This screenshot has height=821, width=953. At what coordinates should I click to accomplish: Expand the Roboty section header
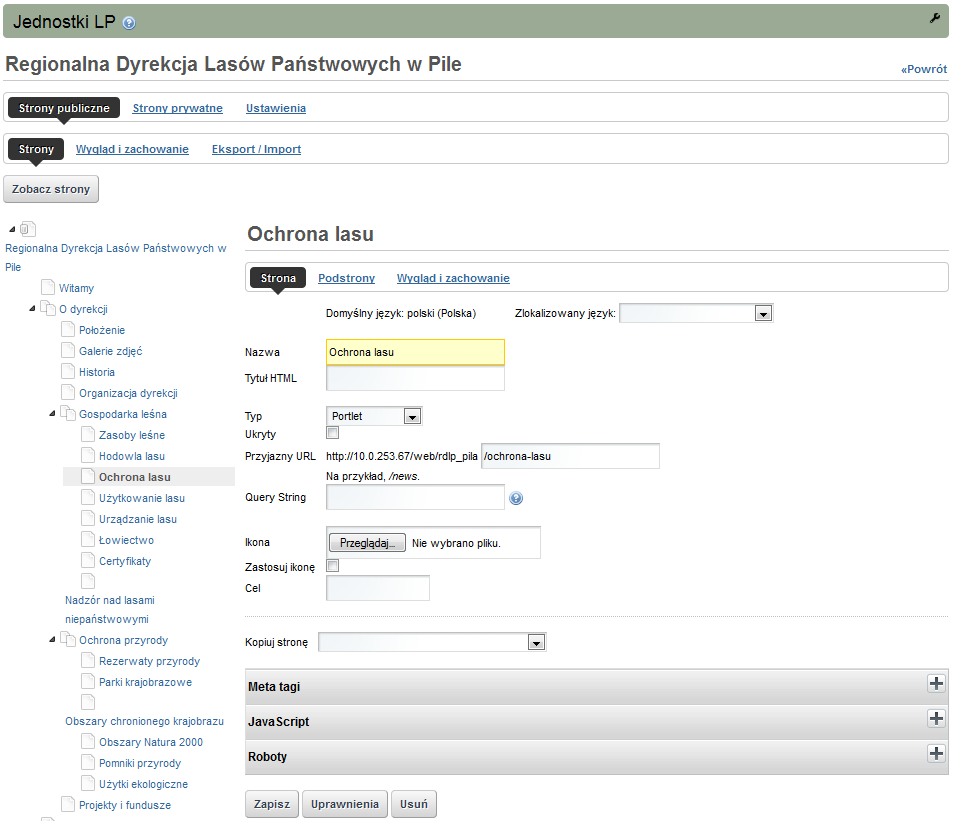coord(596,757)
